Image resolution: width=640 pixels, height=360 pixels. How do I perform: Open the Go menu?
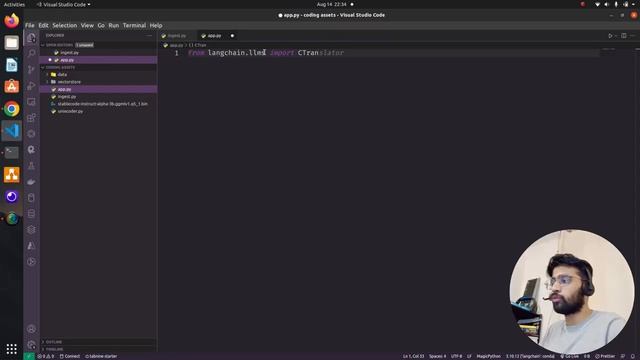click(x=101, y=25)
